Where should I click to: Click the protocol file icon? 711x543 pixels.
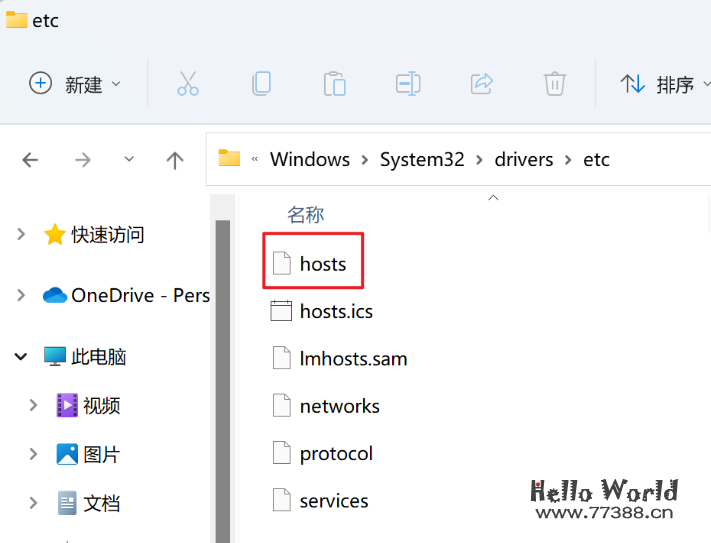(x=282, y=453)
